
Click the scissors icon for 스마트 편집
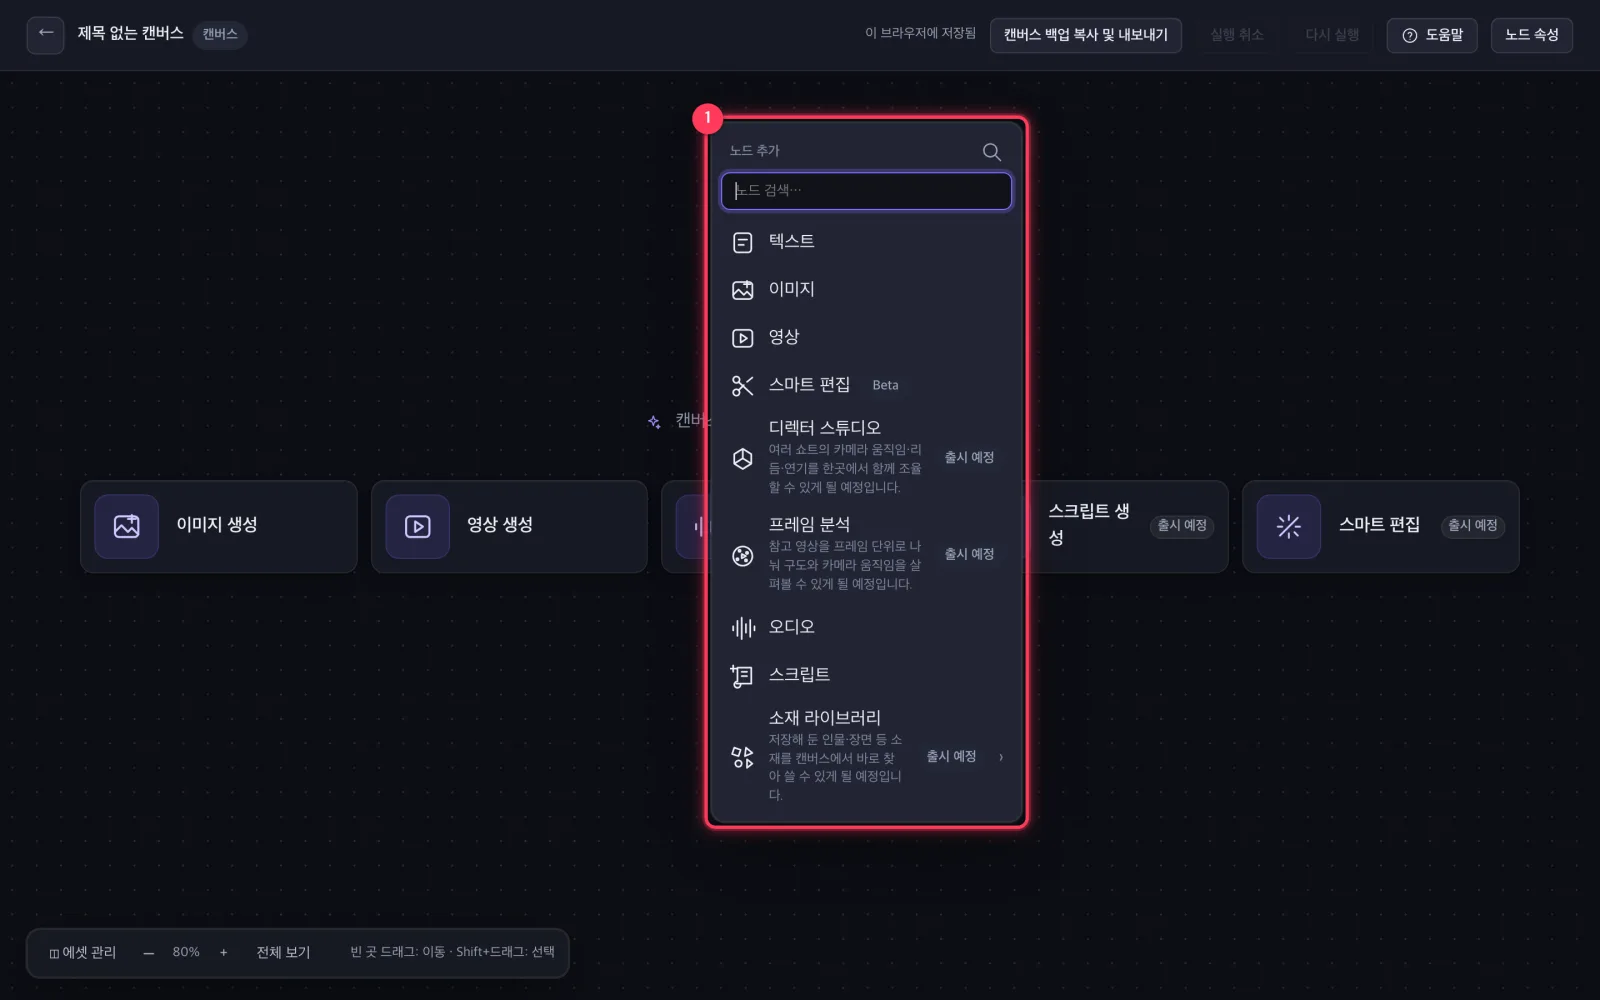pyautogui.click(x=742, y=386)
